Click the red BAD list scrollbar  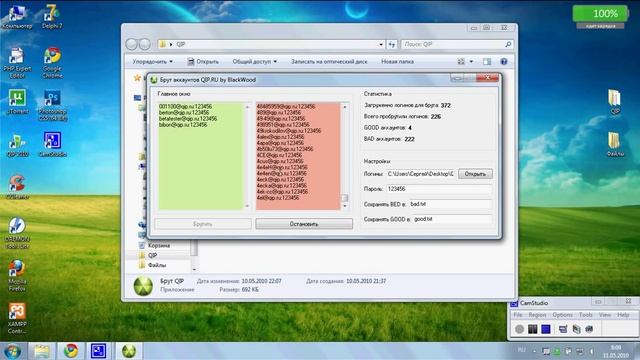click(345, 156)
